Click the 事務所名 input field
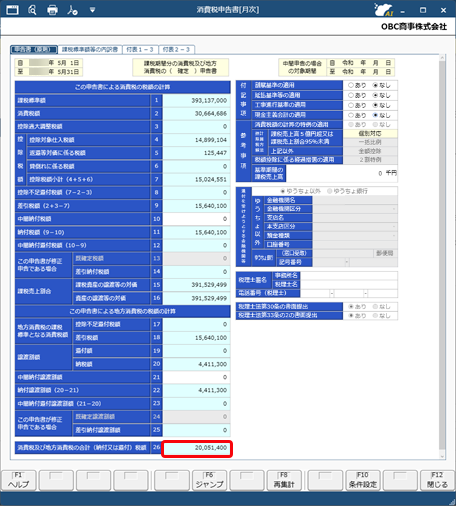The height and width of the screenshot is (506, 456). click(x=349, y=276)
